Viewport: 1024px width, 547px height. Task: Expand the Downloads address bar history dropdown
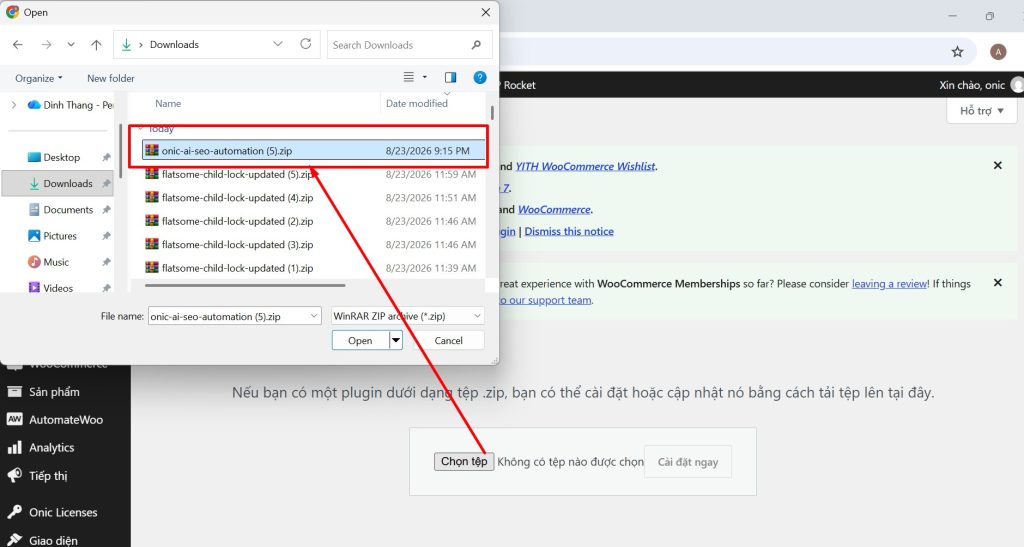[x=278, y=44]
